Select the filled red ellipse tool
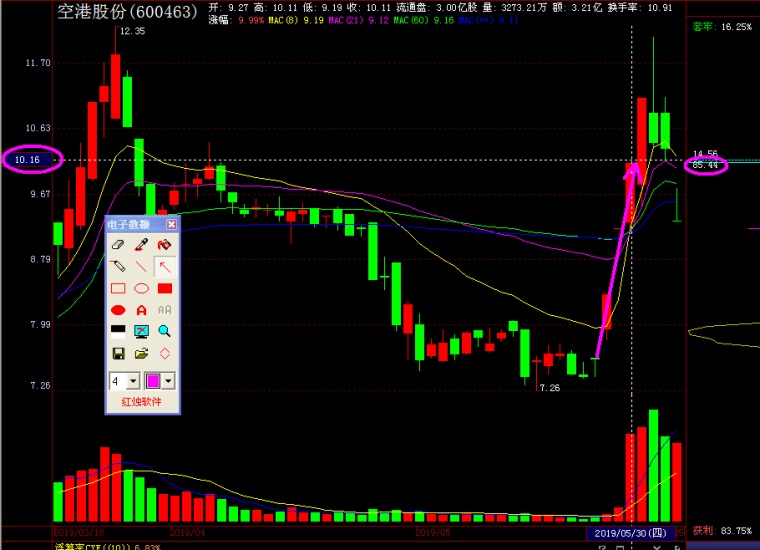 tap(118, 310)
